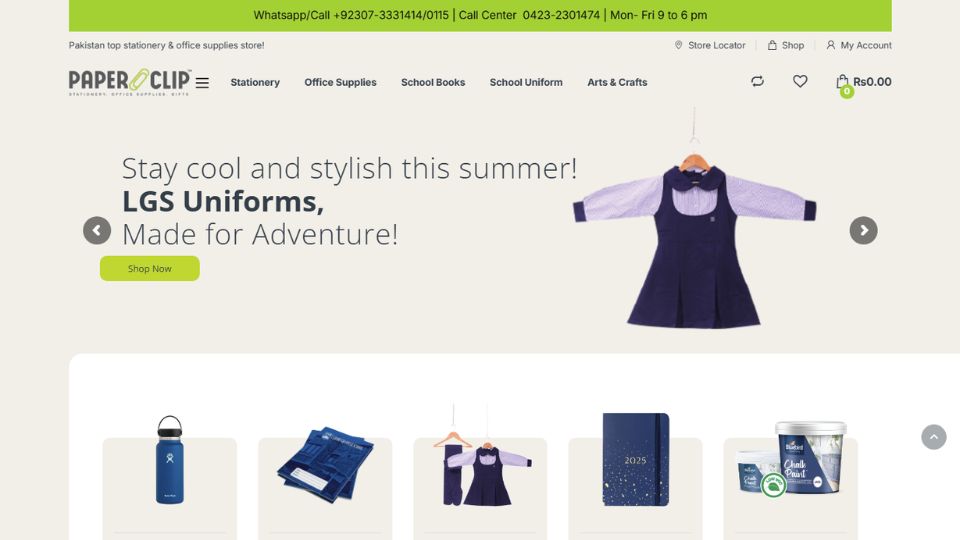Image resolution: width=960 pixels, height=540 pixels.
Task: Select the blue water bottle thumbnail
Action: point(170,460)
